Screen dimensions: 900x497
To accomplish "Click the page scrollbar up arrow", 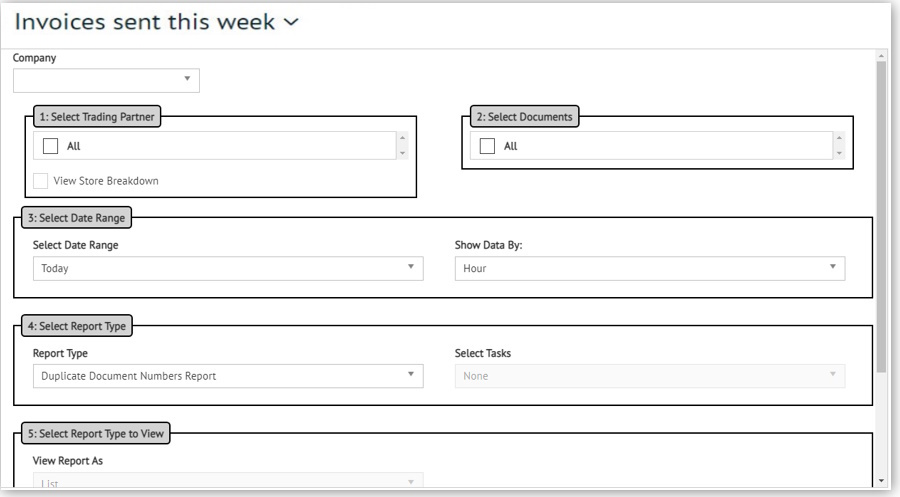I will tap(881, 56).
